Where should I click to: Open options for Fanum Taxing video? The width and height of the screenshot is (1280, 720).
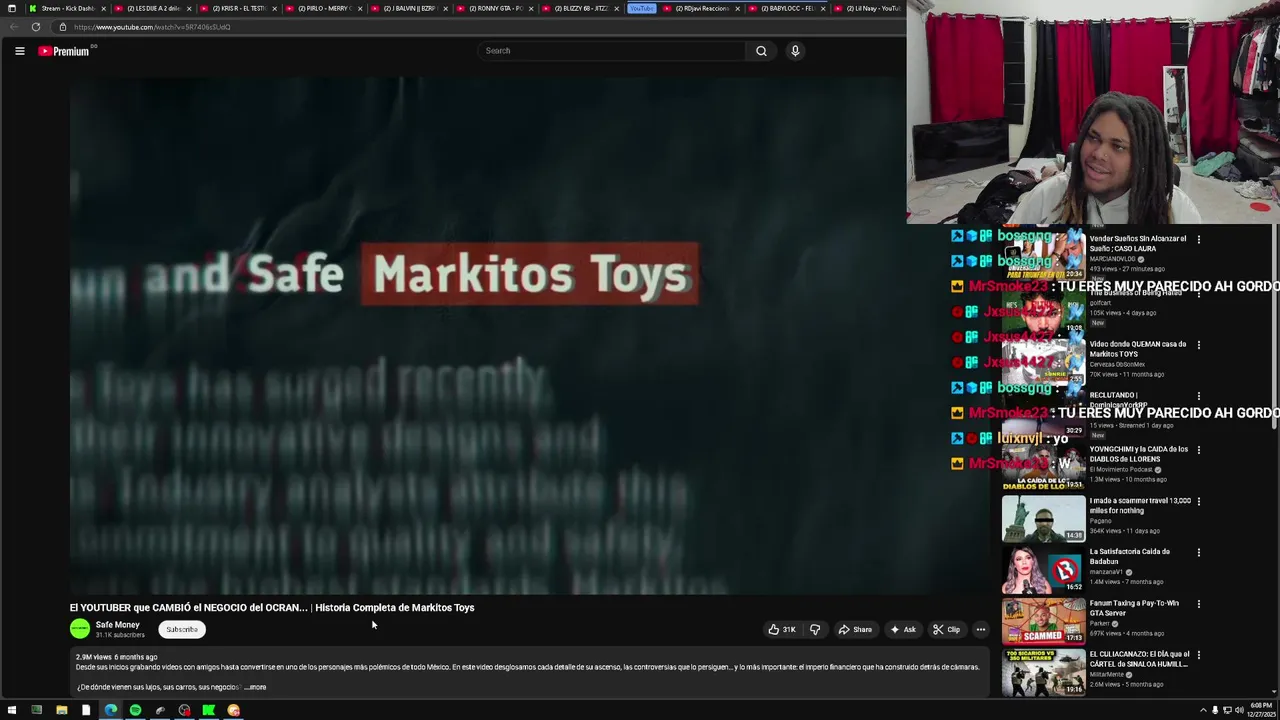coord(1198,604)
